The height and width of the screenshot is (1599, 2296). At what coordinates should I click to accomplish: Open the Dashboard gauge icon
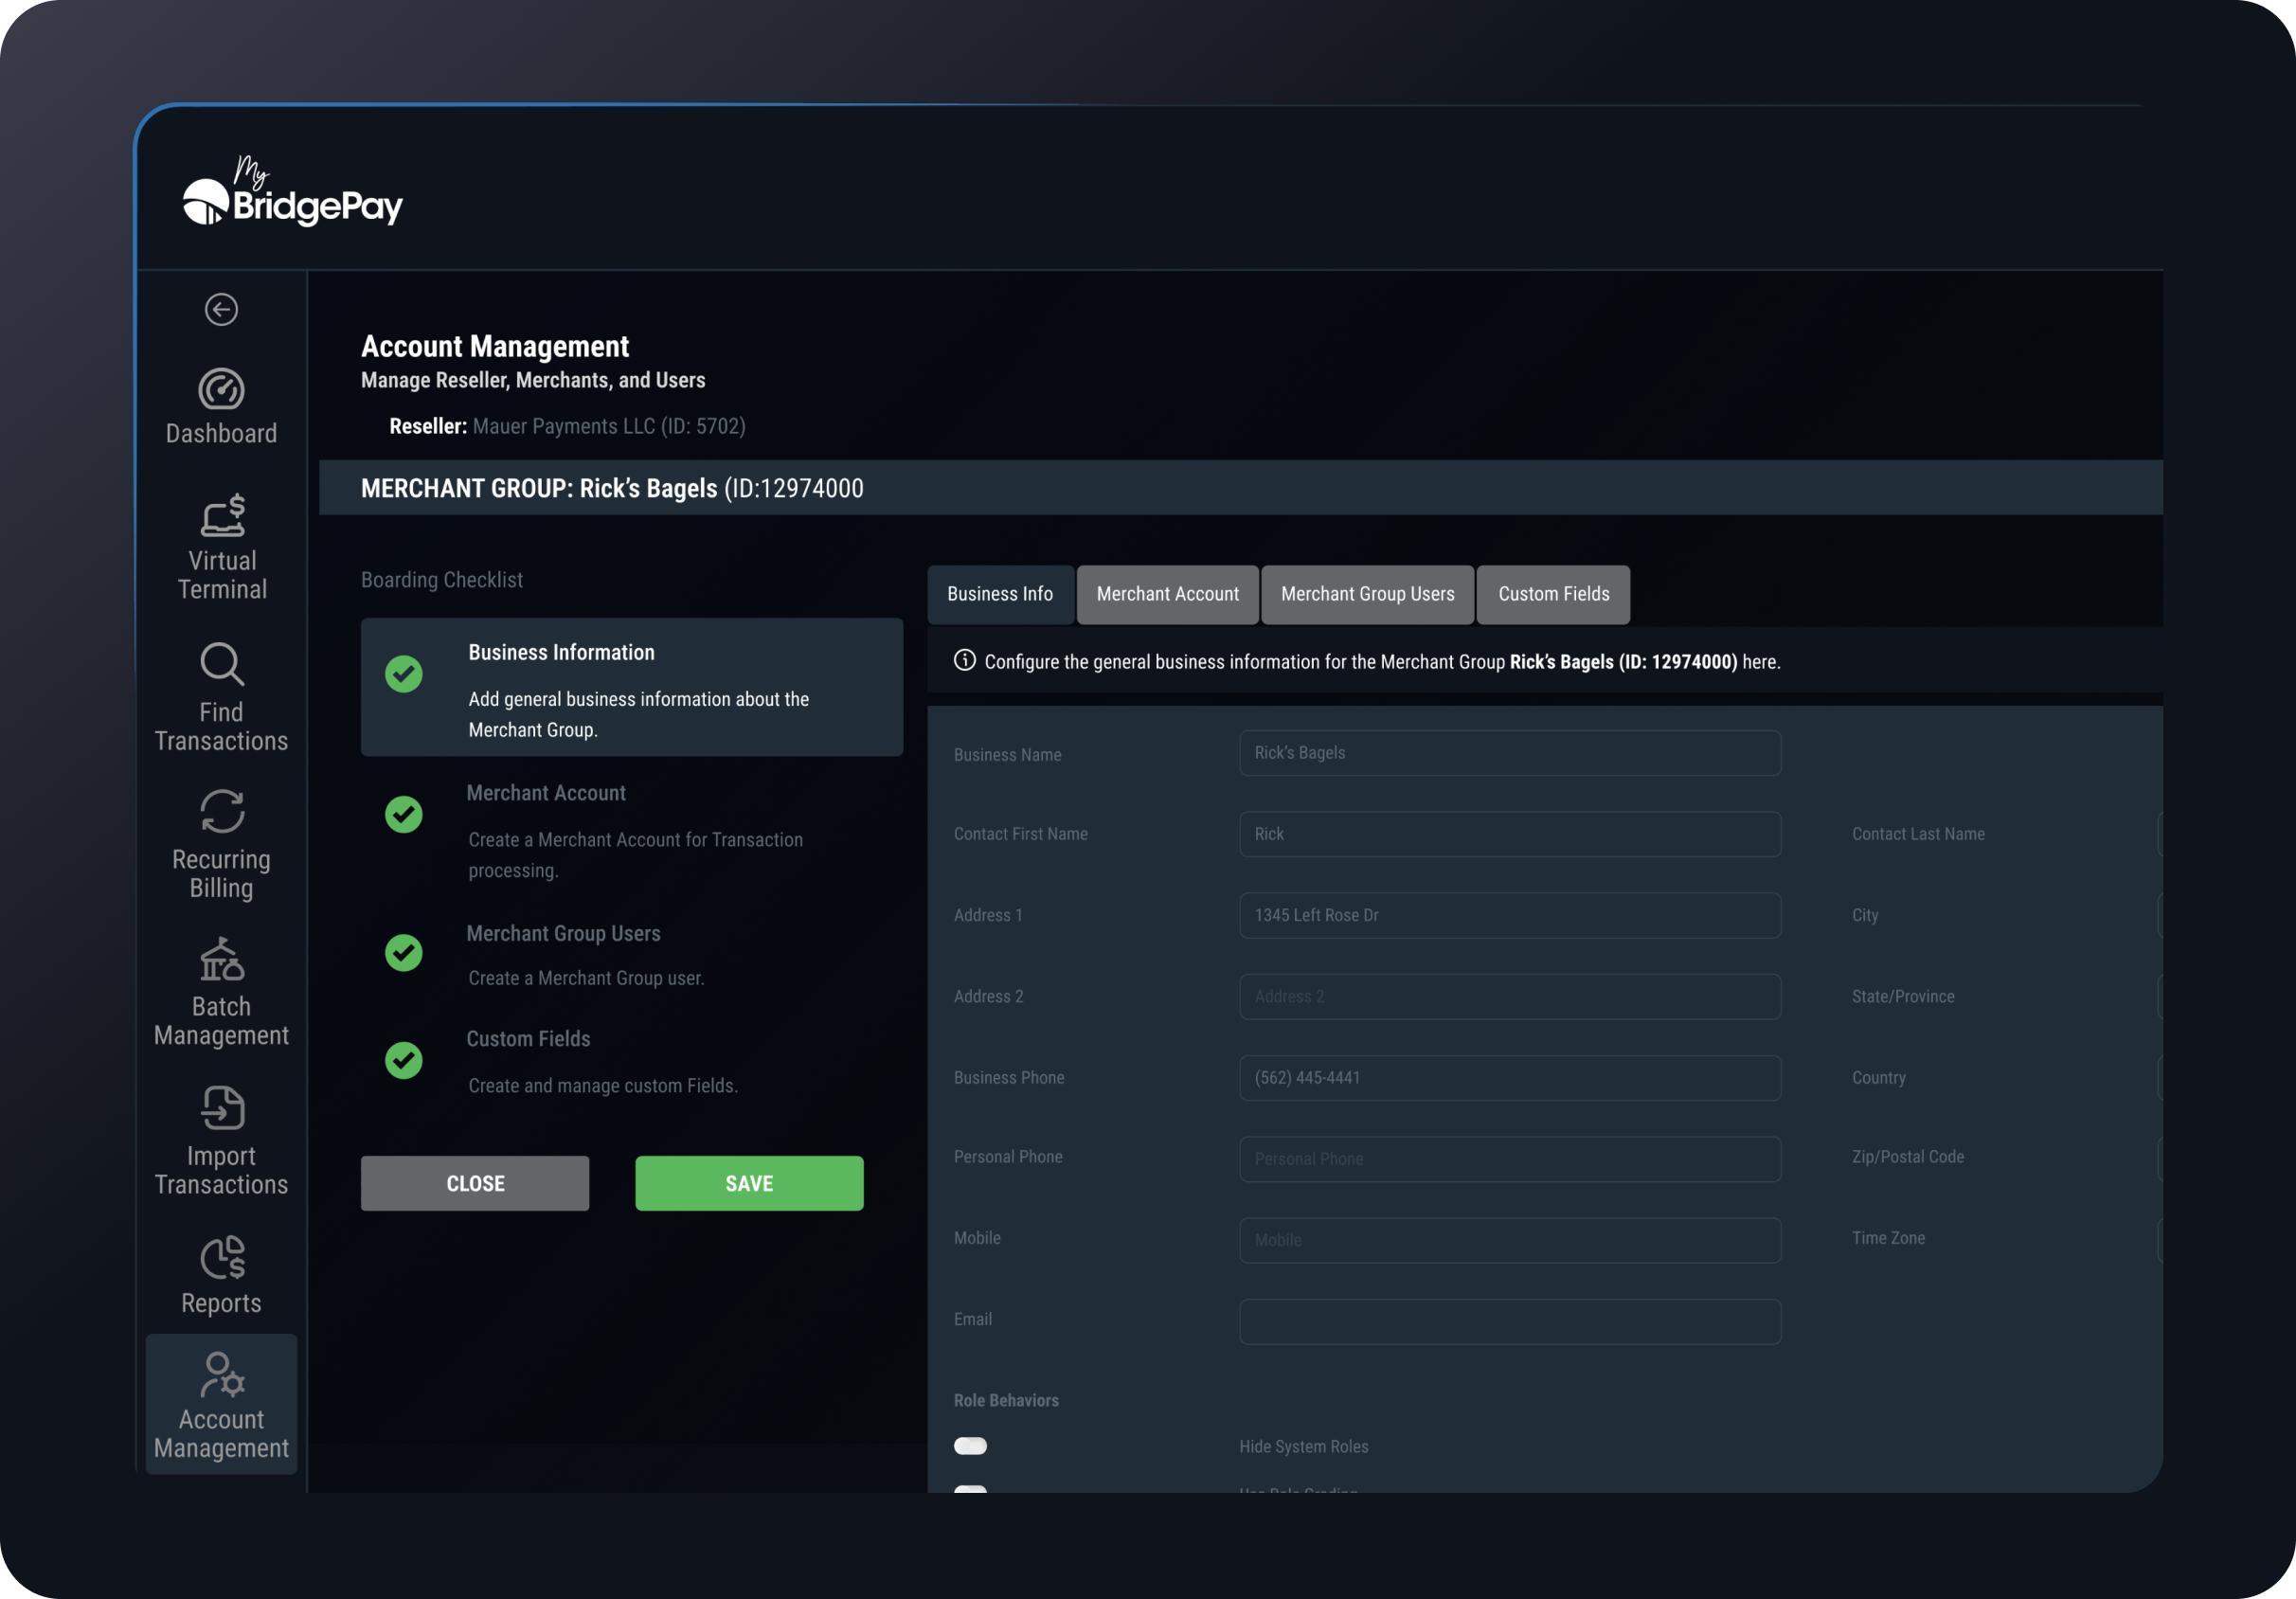[221, 389]
